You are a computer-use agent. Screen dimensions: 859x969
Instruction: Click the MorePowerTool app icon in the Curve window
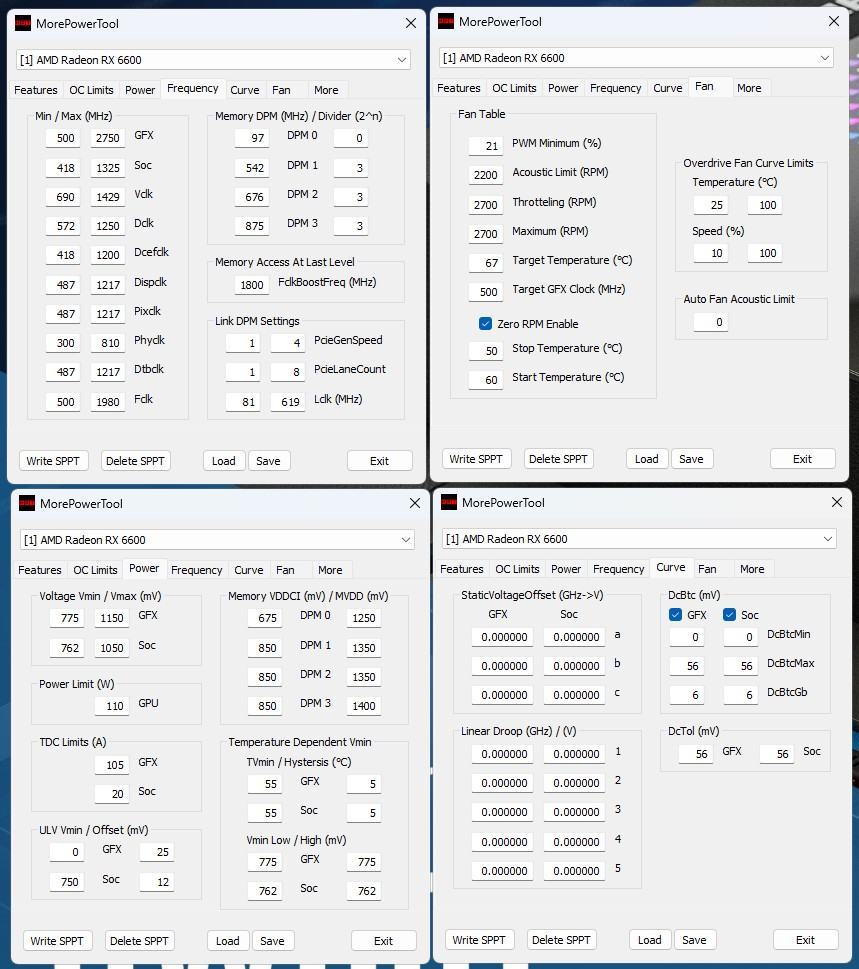pyautogui.click(x=449, y=502)
